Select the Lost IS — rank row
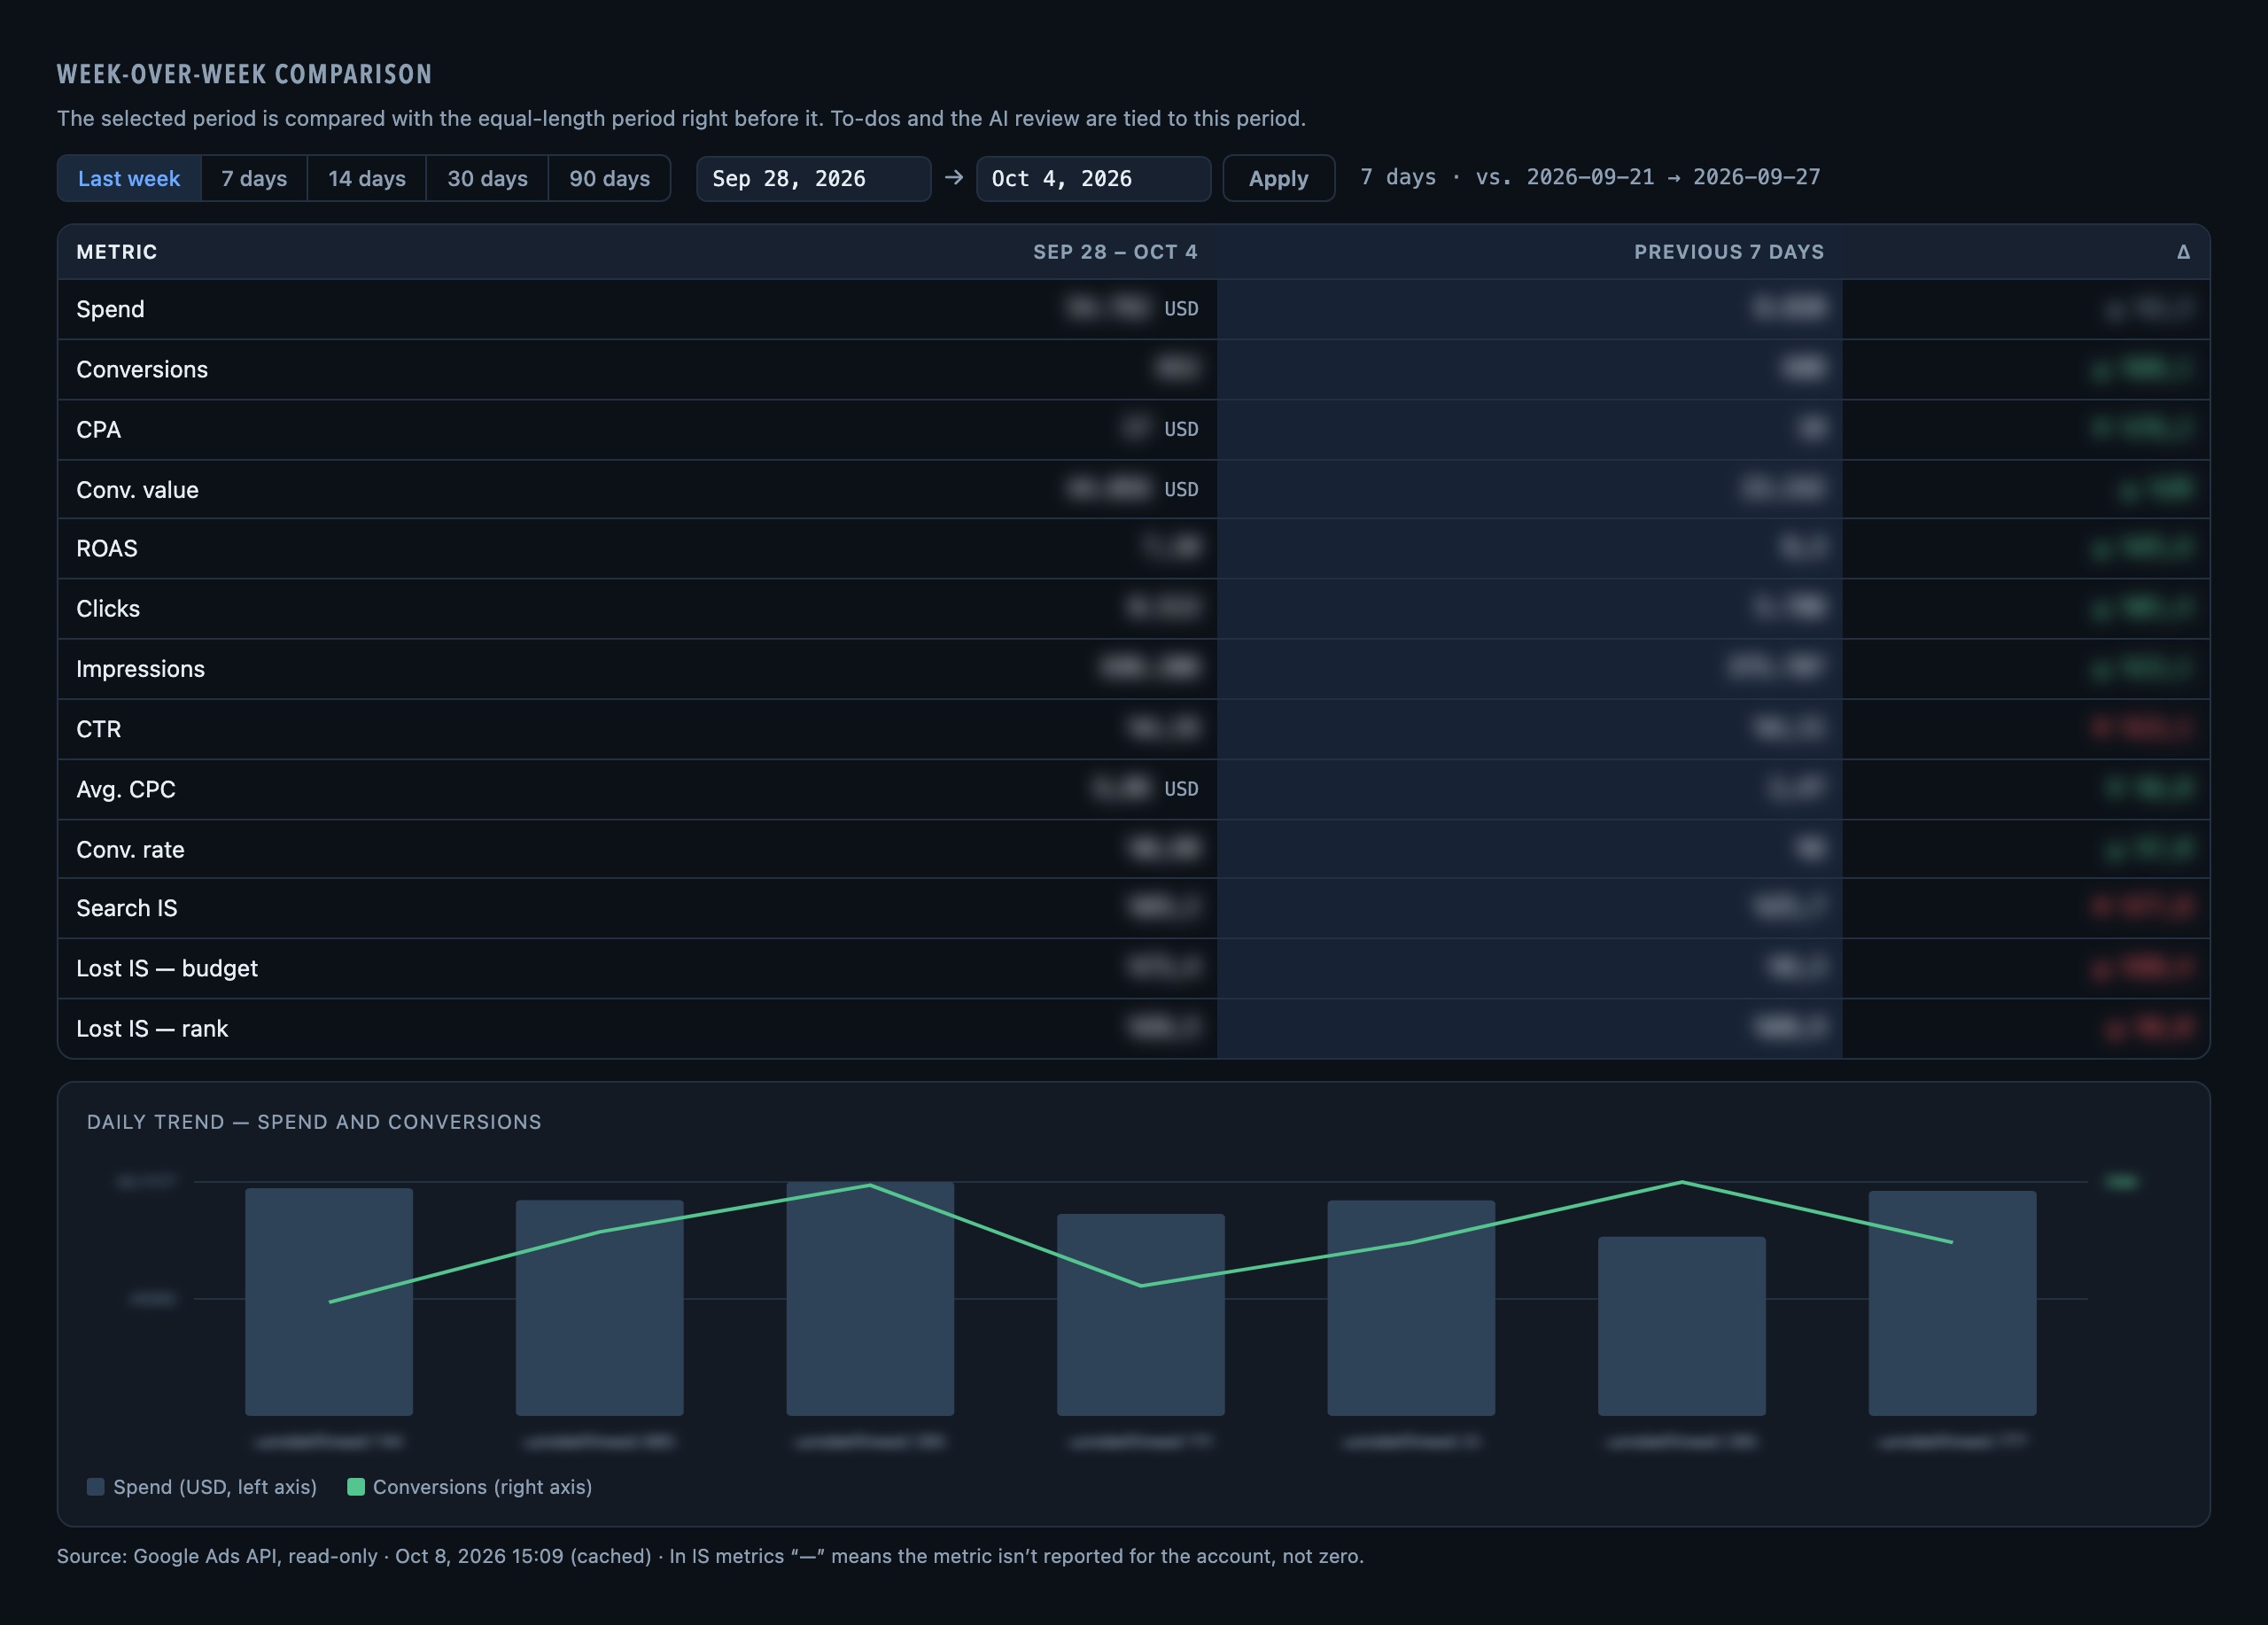2268x1625 pixels. tap(1134, 1028)
